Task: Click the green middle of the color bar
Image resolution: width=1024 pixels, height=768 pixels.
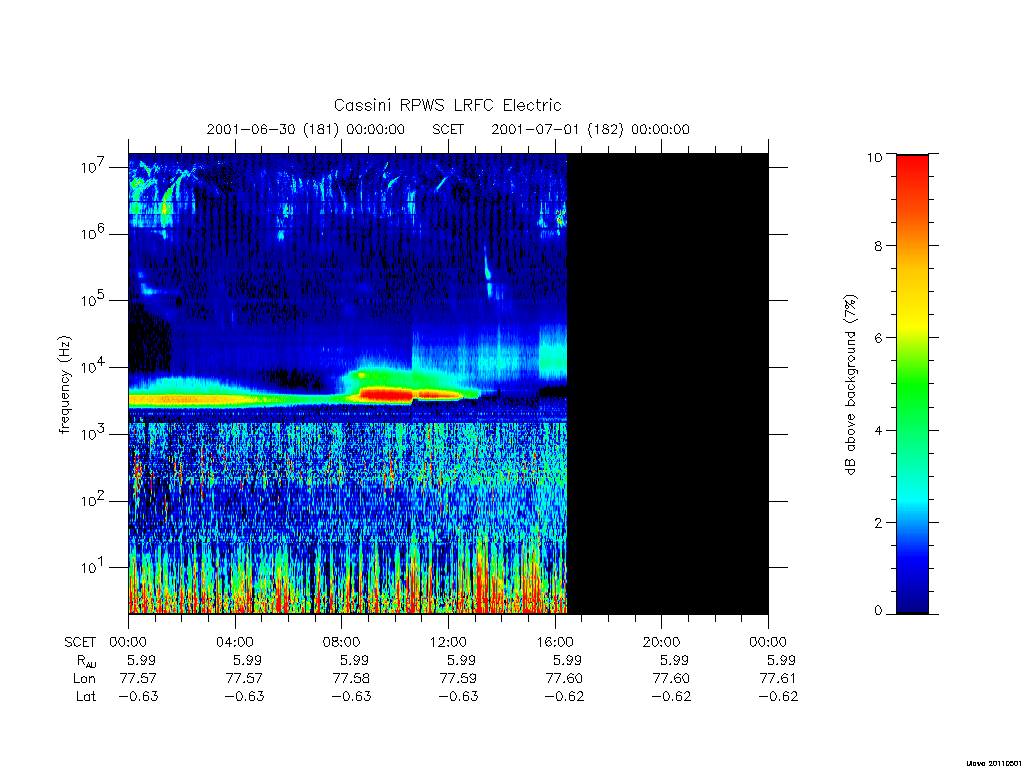Action: (x=912, y=385)
